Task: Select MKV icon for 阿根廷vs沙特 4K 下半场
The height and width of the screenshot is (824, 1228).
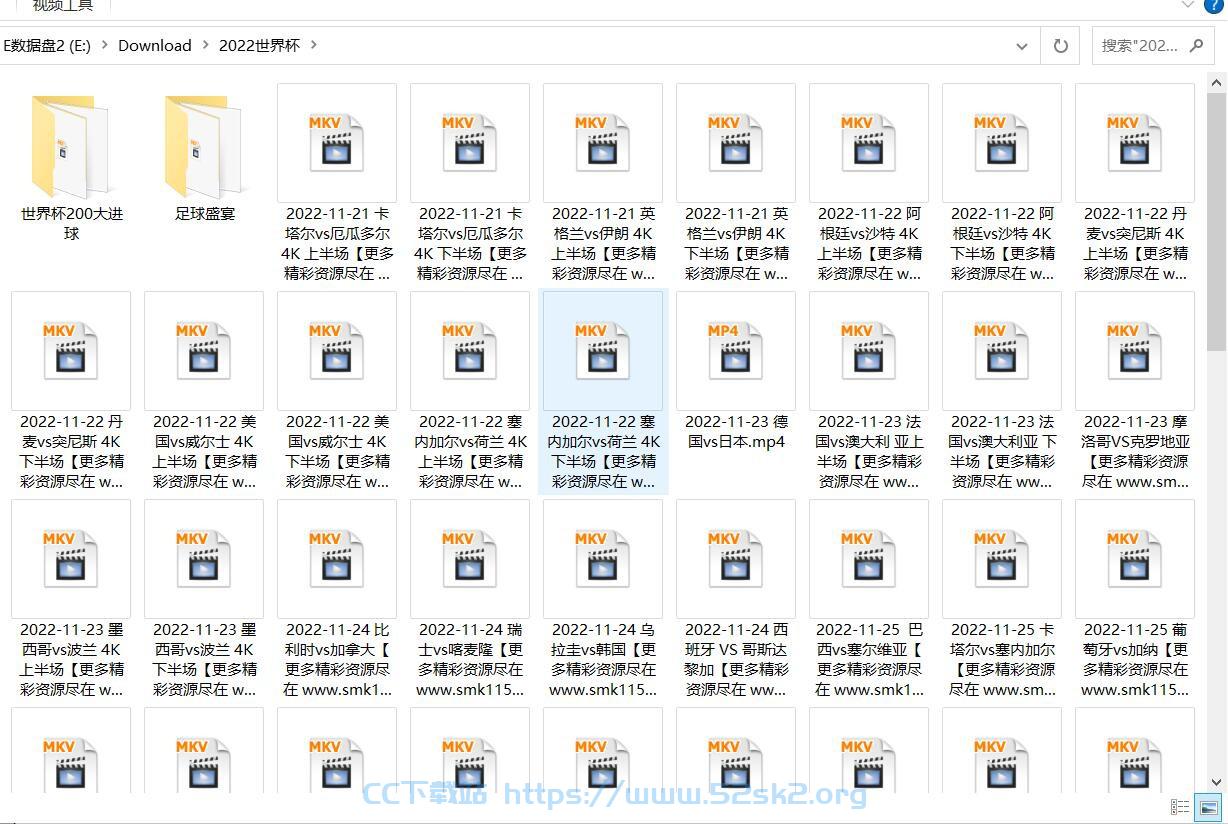Action: click(1002, 143)
